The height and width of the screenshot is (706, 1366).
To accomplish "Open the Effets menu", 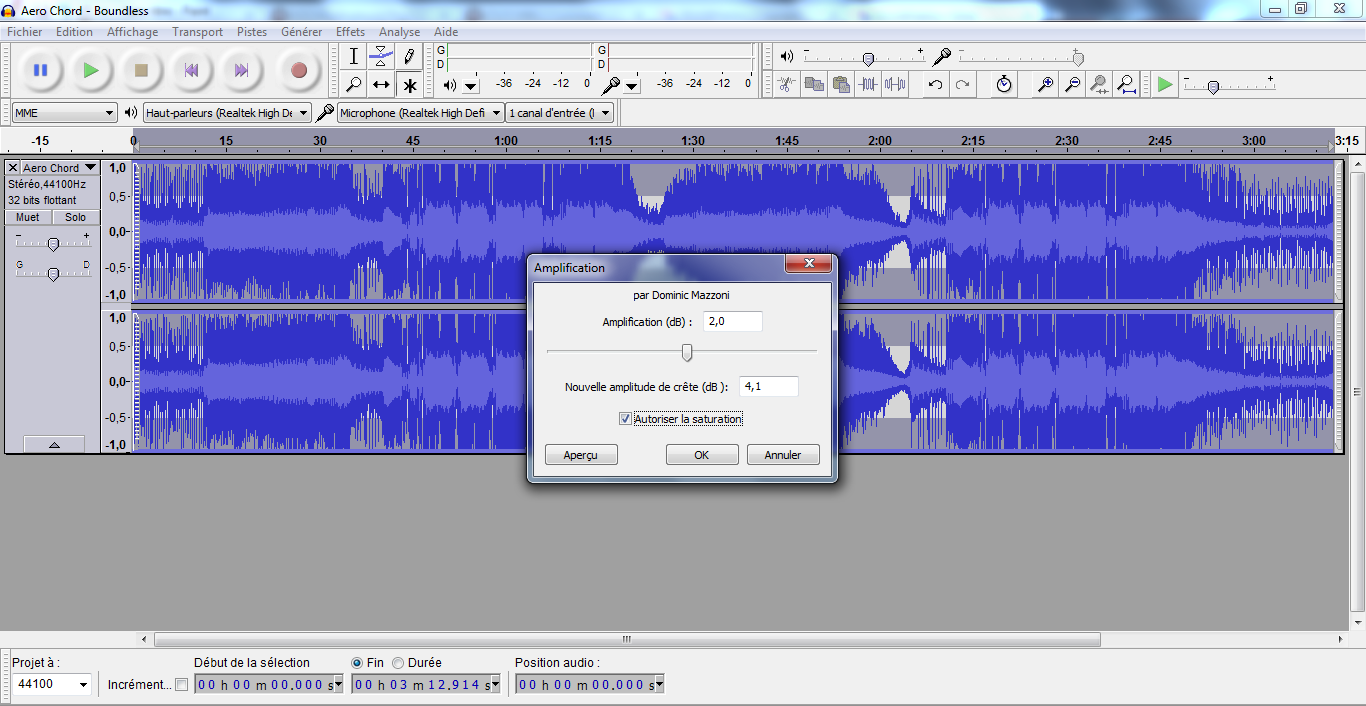I will pyautogui.click(x=350, y=32).
